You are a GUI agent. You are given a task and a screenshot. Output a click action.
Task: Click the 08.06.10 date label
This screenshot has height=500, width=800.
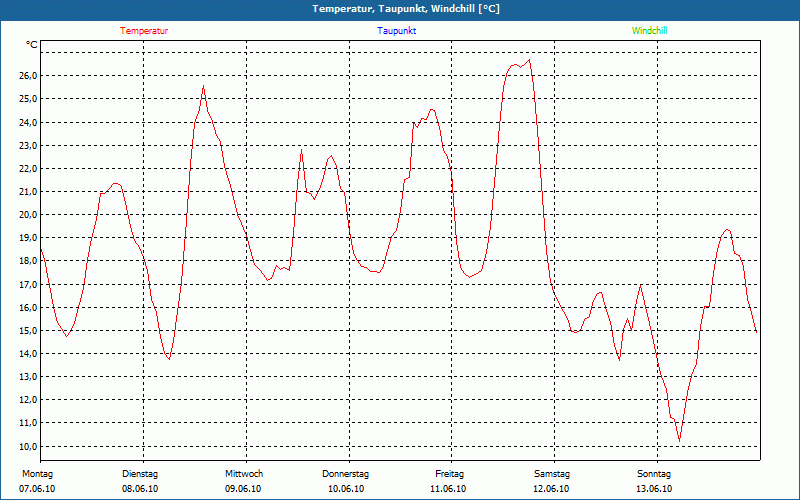[140, 489]
